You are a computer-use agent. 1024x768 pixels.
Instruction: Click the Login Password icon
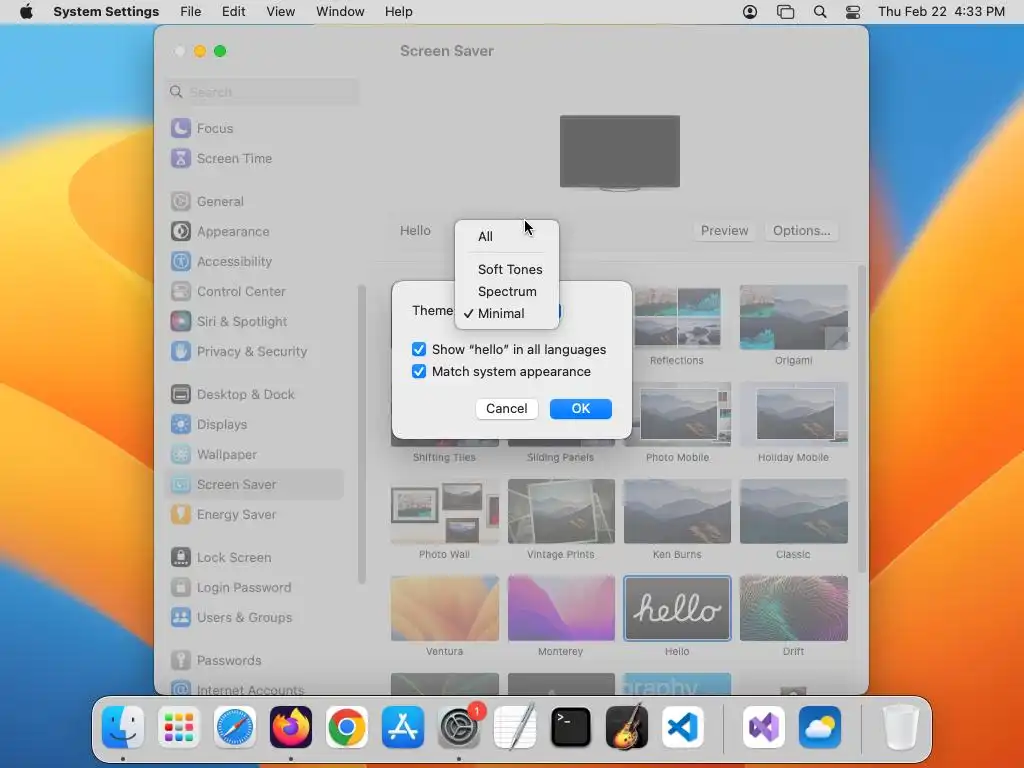[x=181, y=588]
